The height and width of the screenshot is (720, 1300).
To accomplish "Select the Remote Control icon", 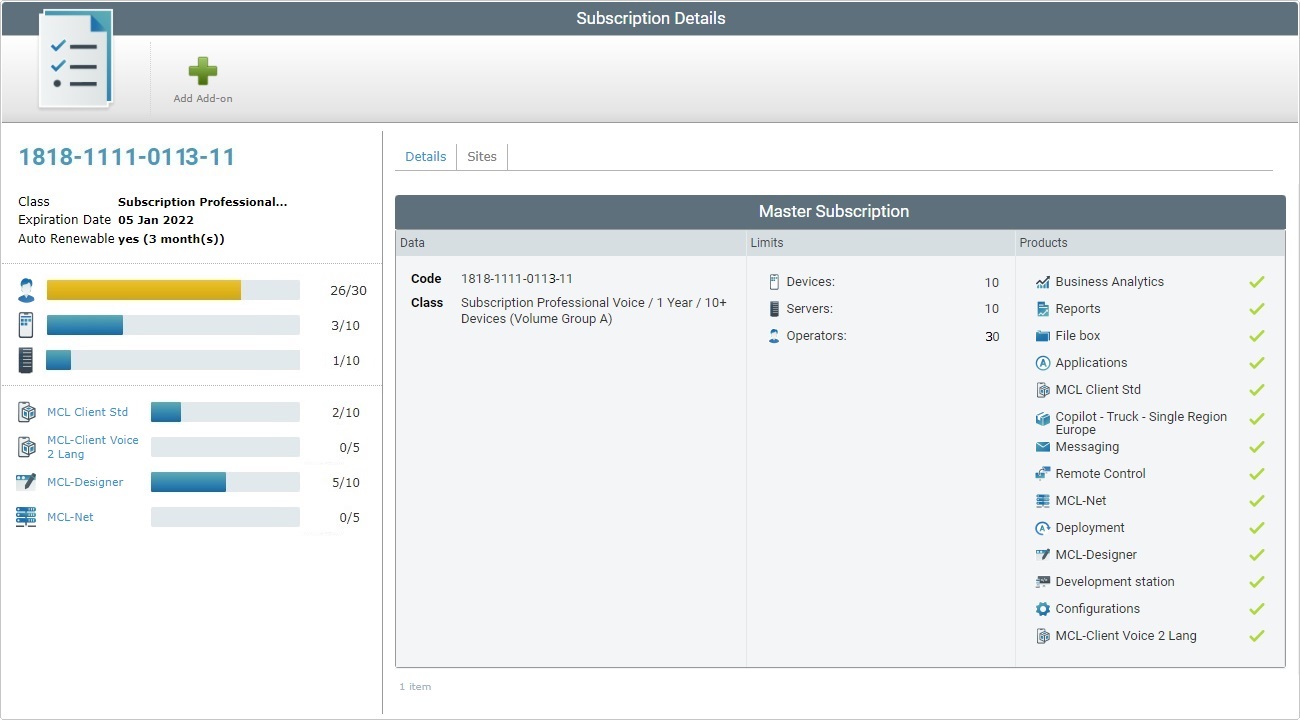I will (x=1043, y=473).
